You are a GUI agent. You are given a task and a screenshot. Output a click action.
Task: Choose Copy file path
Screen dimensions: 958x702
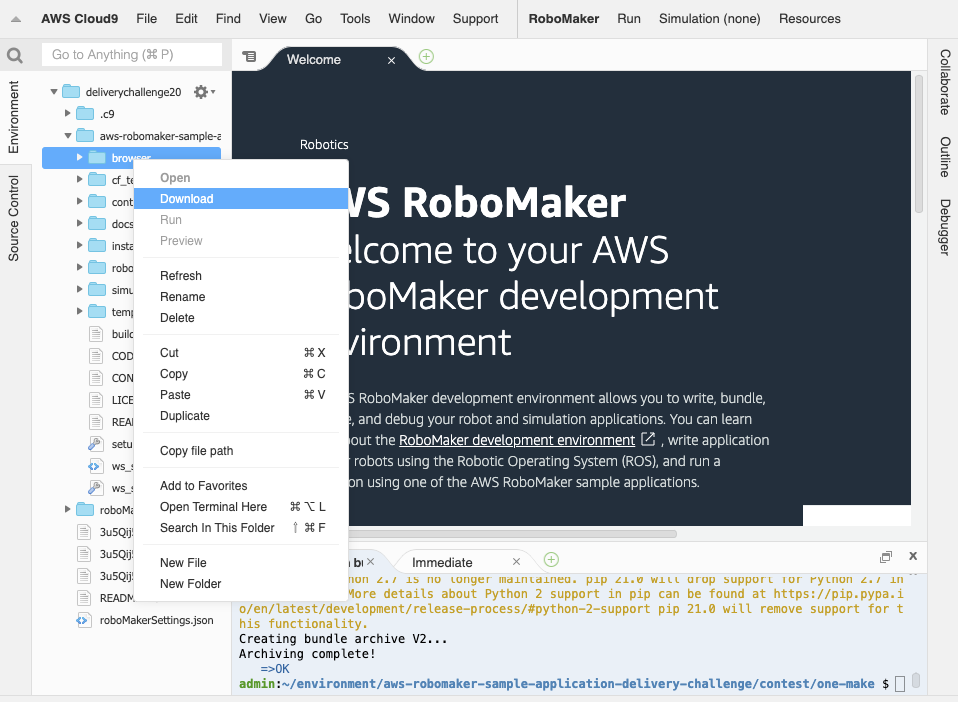pyautogui.click(x=241, y=450)
